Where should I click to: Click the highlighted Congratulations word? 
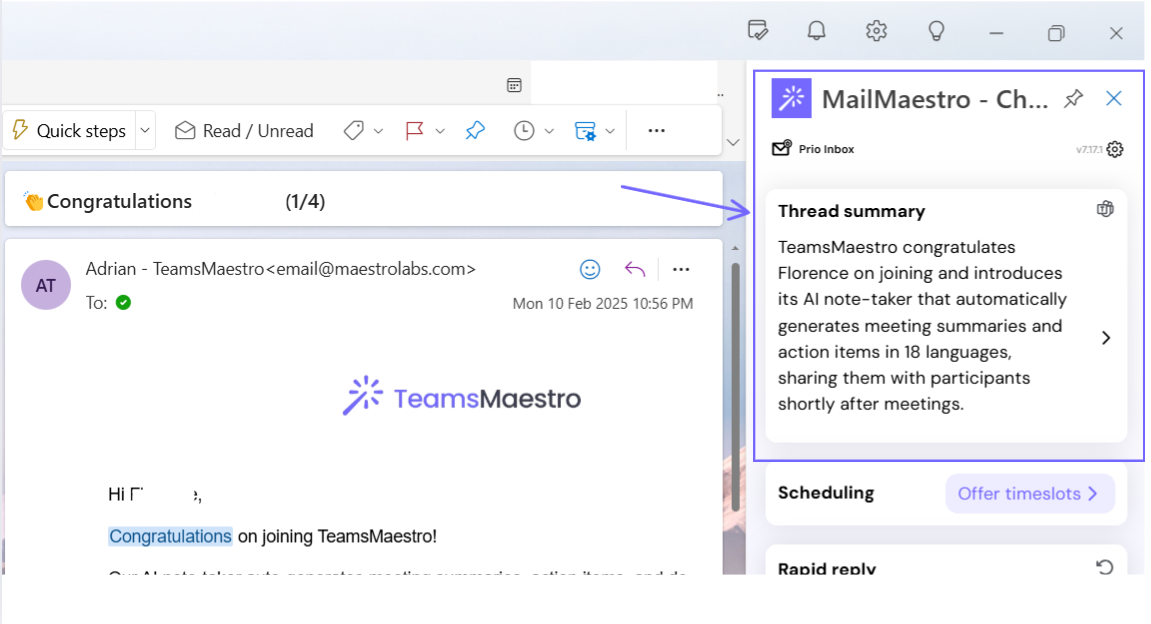tap(170, 537)
